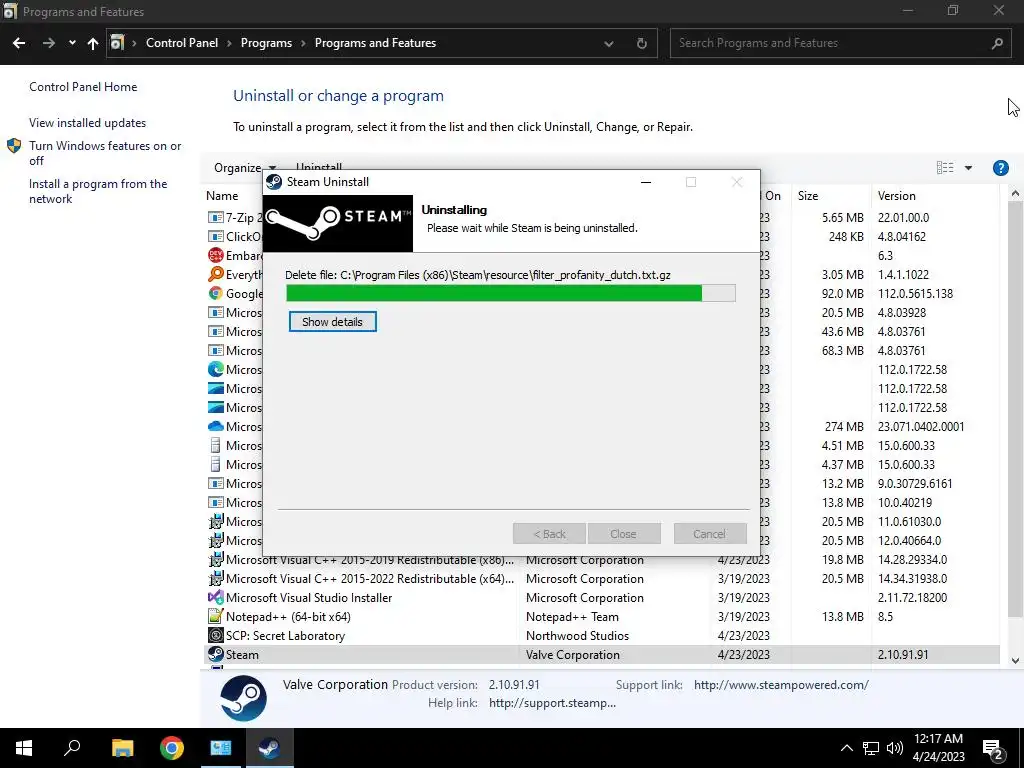Open the Help question mark icon
Image resolution: width=1024 pixels, height=768 pixels.
pyautogui.click(x=1000, y=168)
